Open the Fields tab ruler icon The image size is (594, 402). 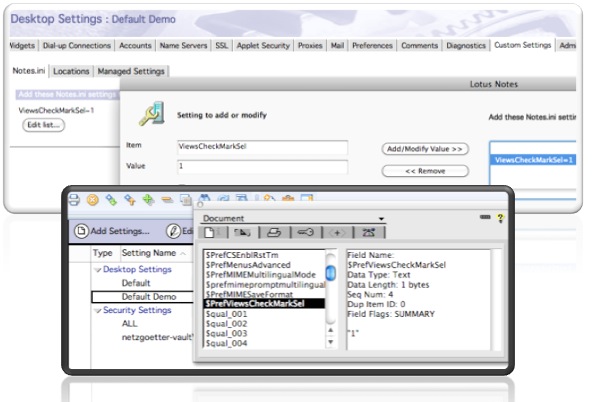[242, 232]
